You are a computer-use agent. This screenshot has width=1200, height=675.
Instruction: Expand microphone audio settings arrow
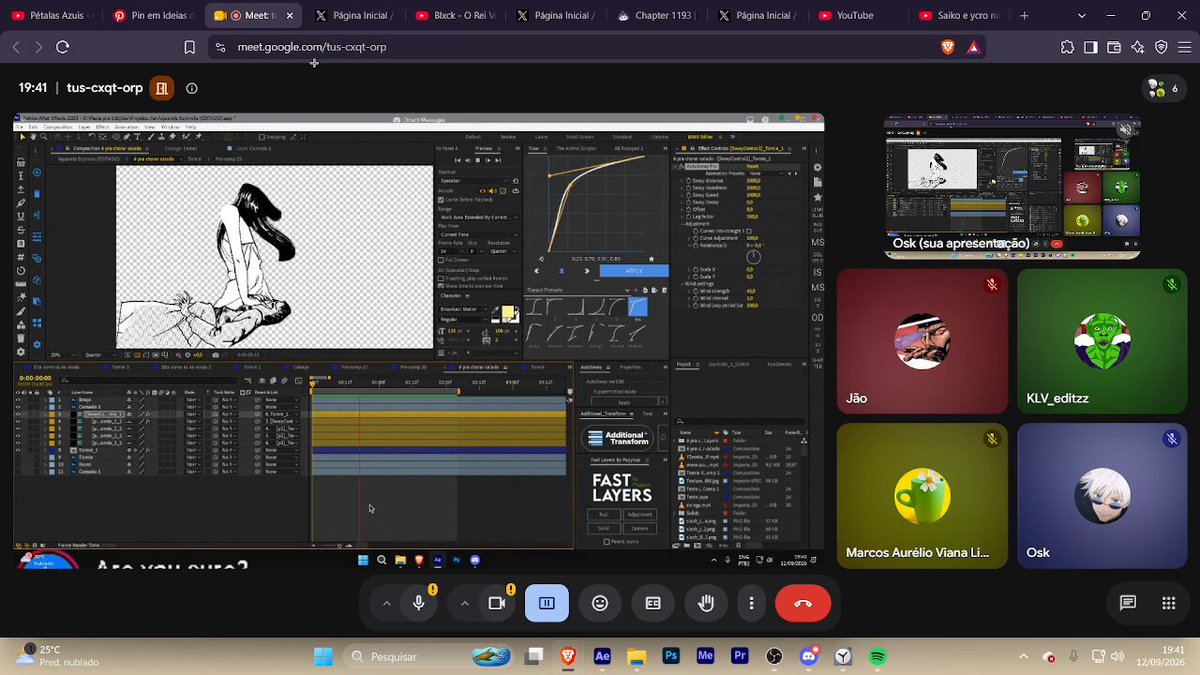[386, 603]
